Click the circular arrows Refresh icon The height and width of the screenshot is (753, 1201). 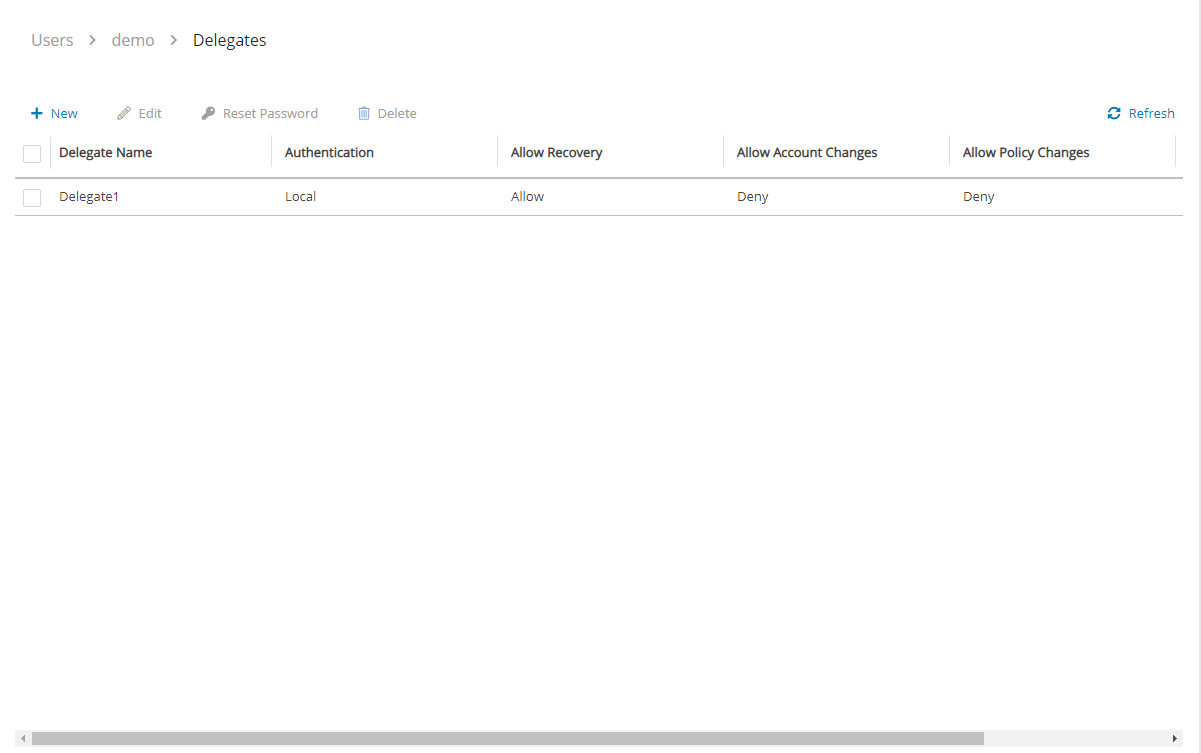[x=1114, y=113]
